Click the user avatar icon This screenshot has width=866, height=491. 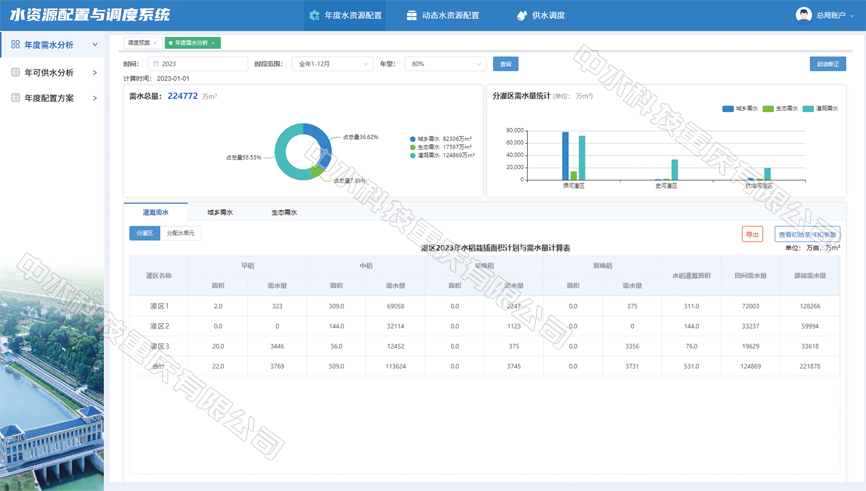point(804,15)
